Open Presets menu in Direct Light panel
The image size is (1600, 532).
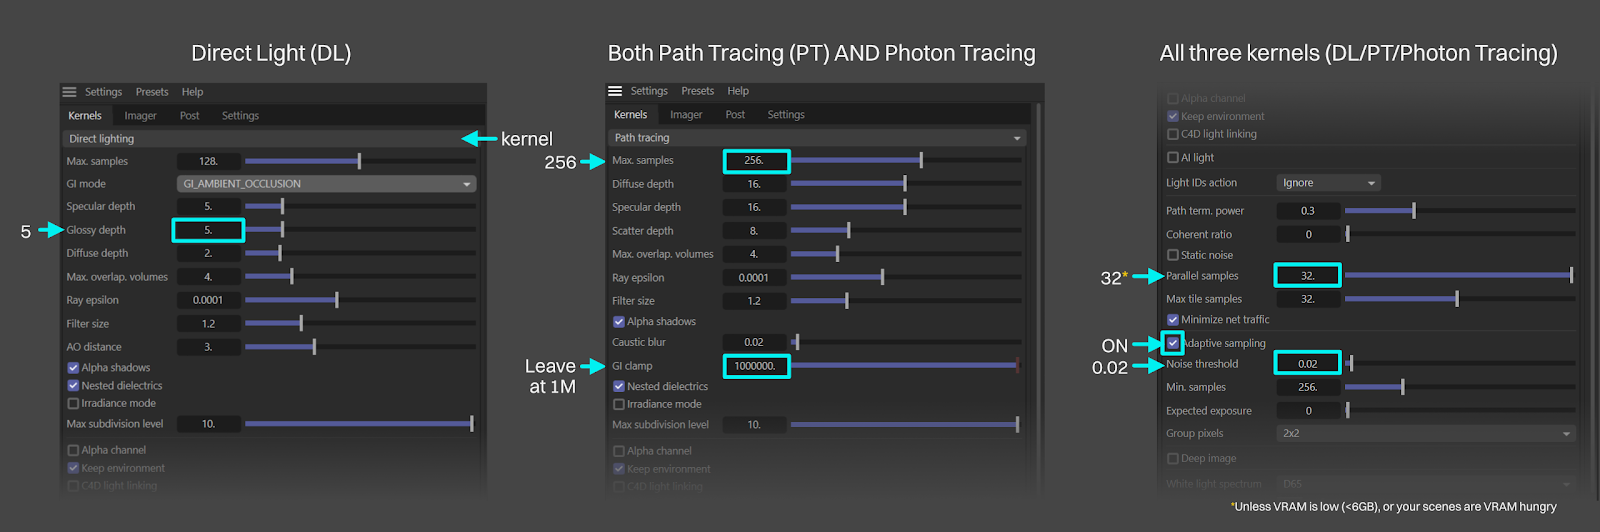coord(152,92)
